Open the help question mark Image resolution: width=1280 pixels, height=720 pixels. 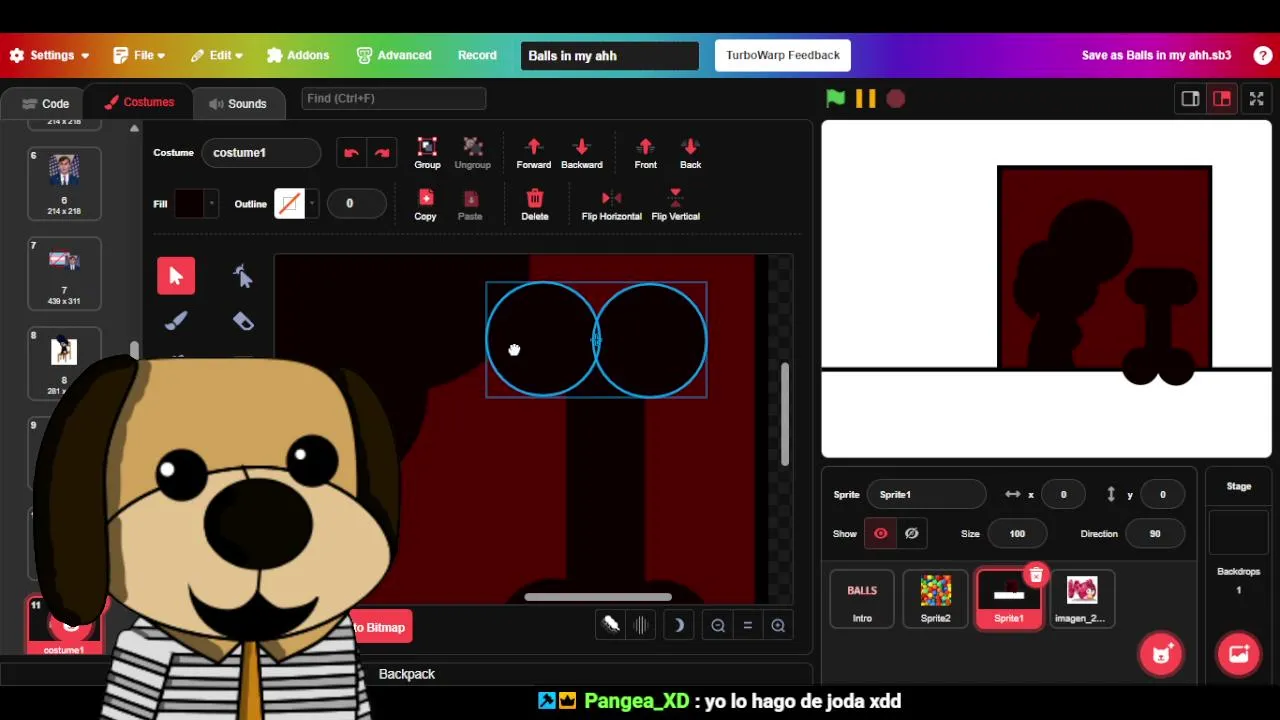[1263, 56]
